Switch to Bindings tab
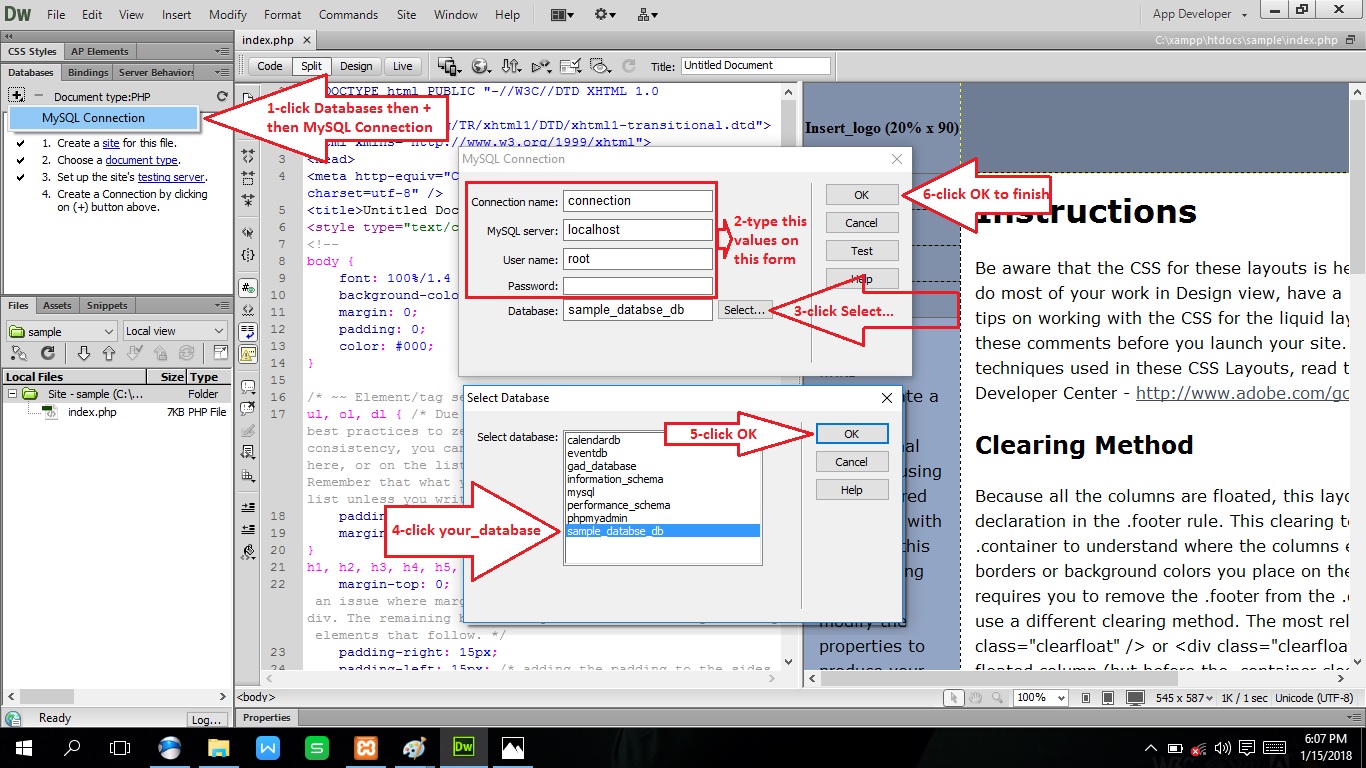The height and width of the screenshot is (768, 1366). (x=88, y=73)
